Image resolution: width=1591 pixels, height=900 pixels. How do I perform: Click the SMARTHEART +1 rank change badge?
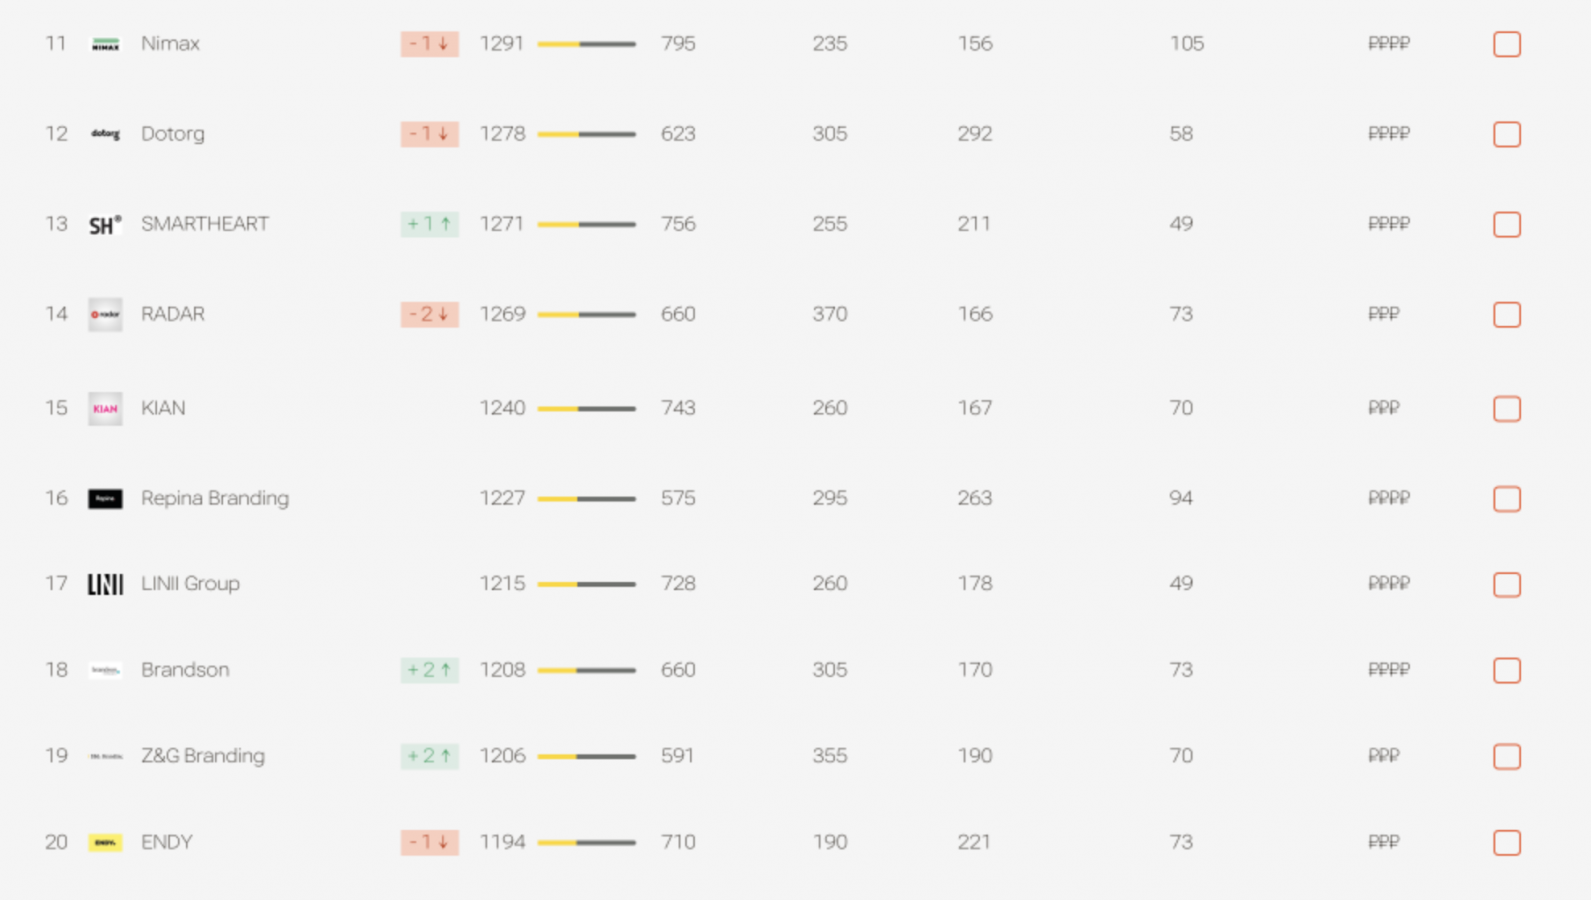coord(429,224)
